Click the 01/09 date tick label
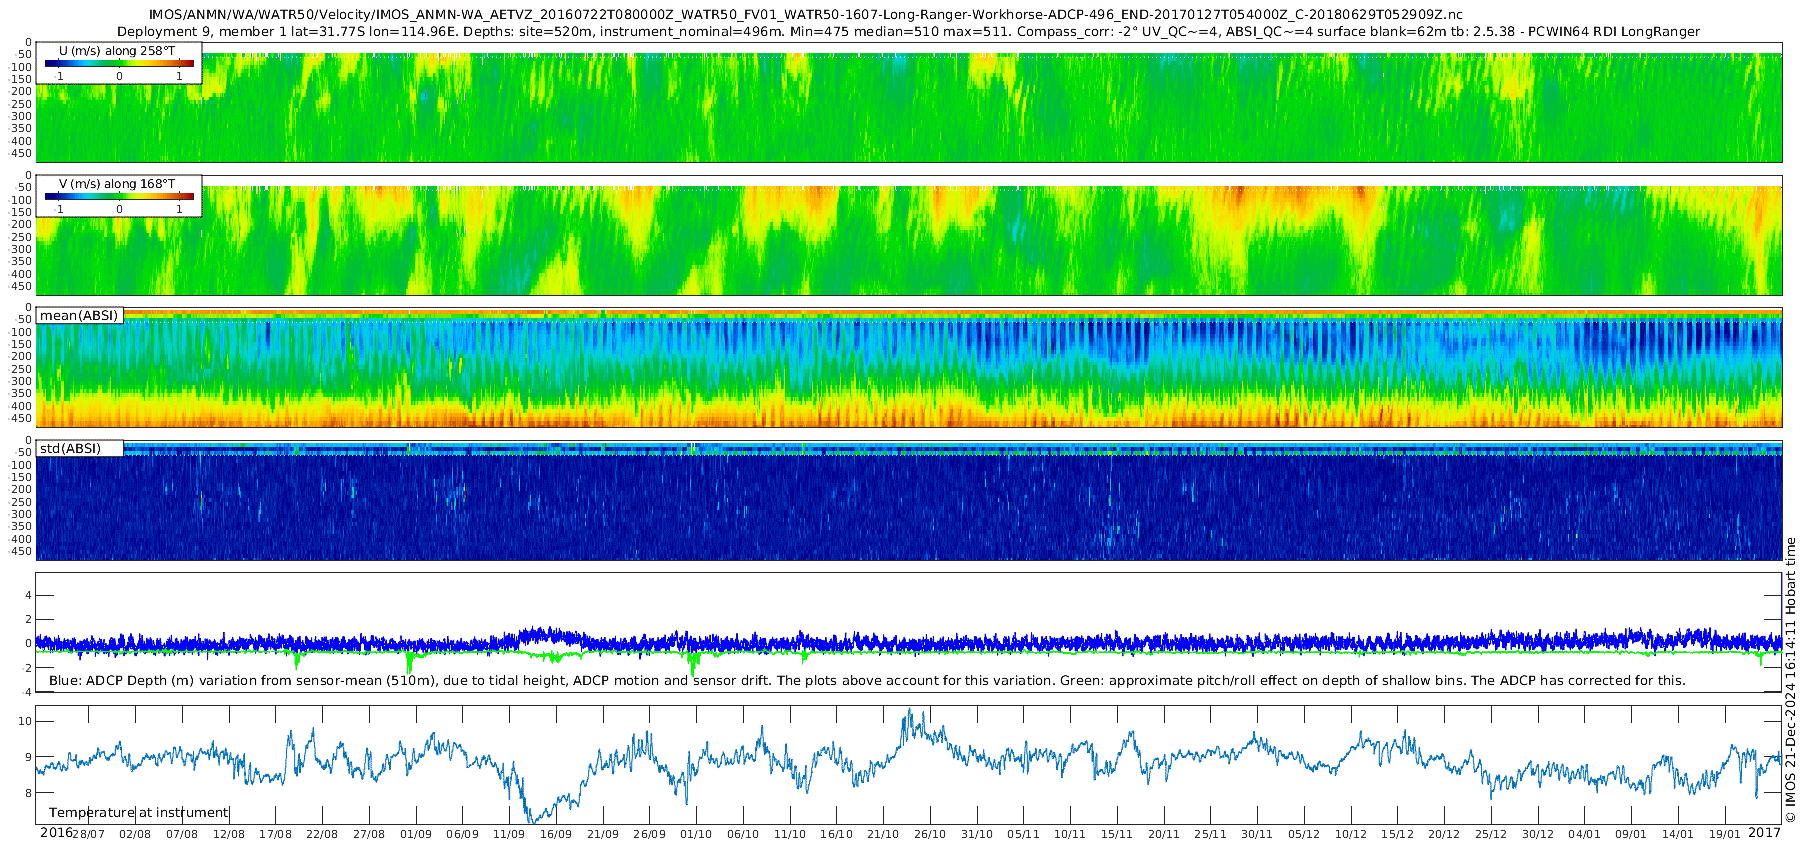This screenshot has height=850, width=1800. (416, 834)
